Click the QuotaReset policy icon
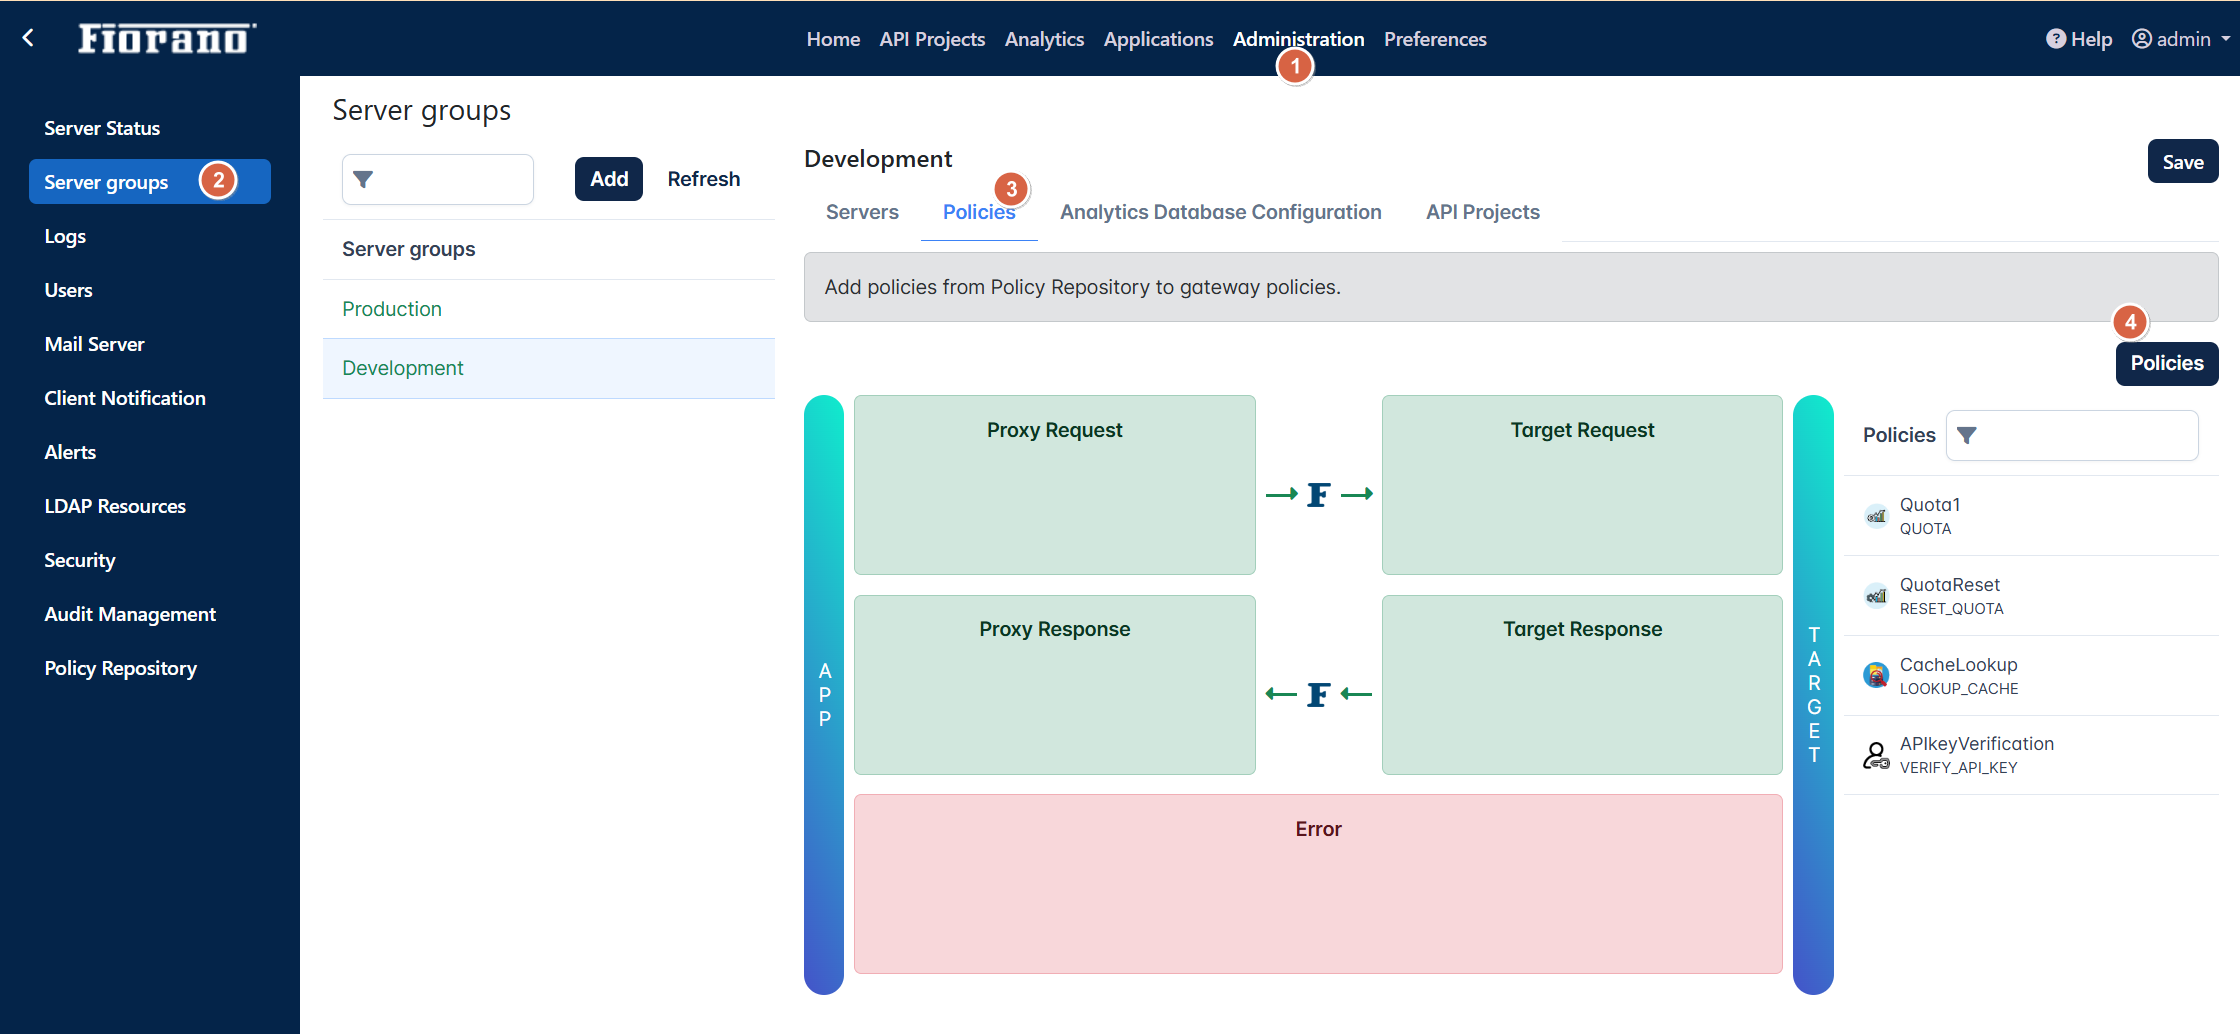This screenshot has width=2240, height=1034. click(x=1876, y=596)
